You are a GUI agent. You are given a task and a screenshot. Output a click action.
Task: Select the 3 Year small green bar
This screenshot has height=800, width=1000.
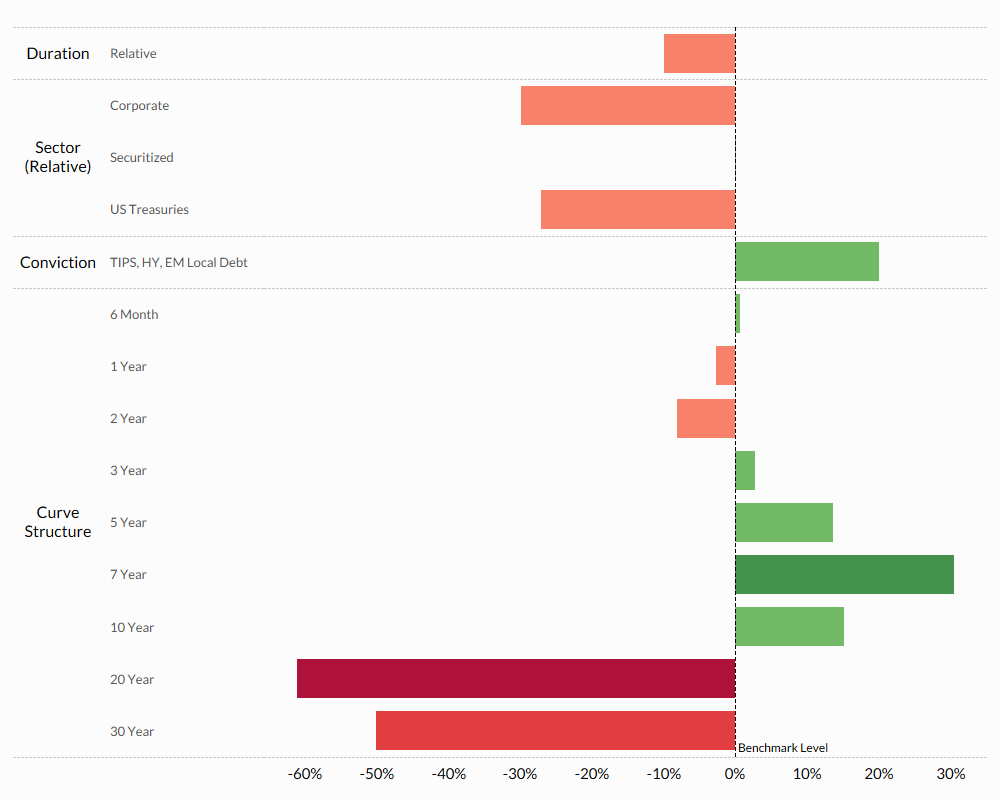pos(745,470)
